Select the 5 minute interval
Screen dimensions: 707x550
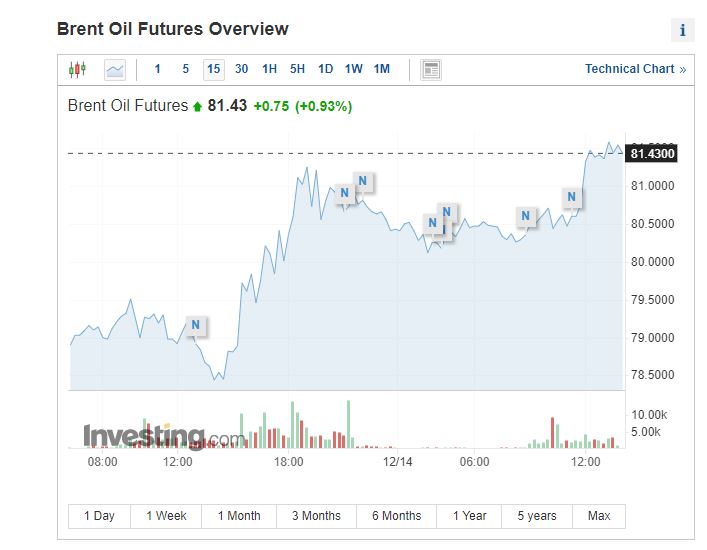click(x=185, y=69)
